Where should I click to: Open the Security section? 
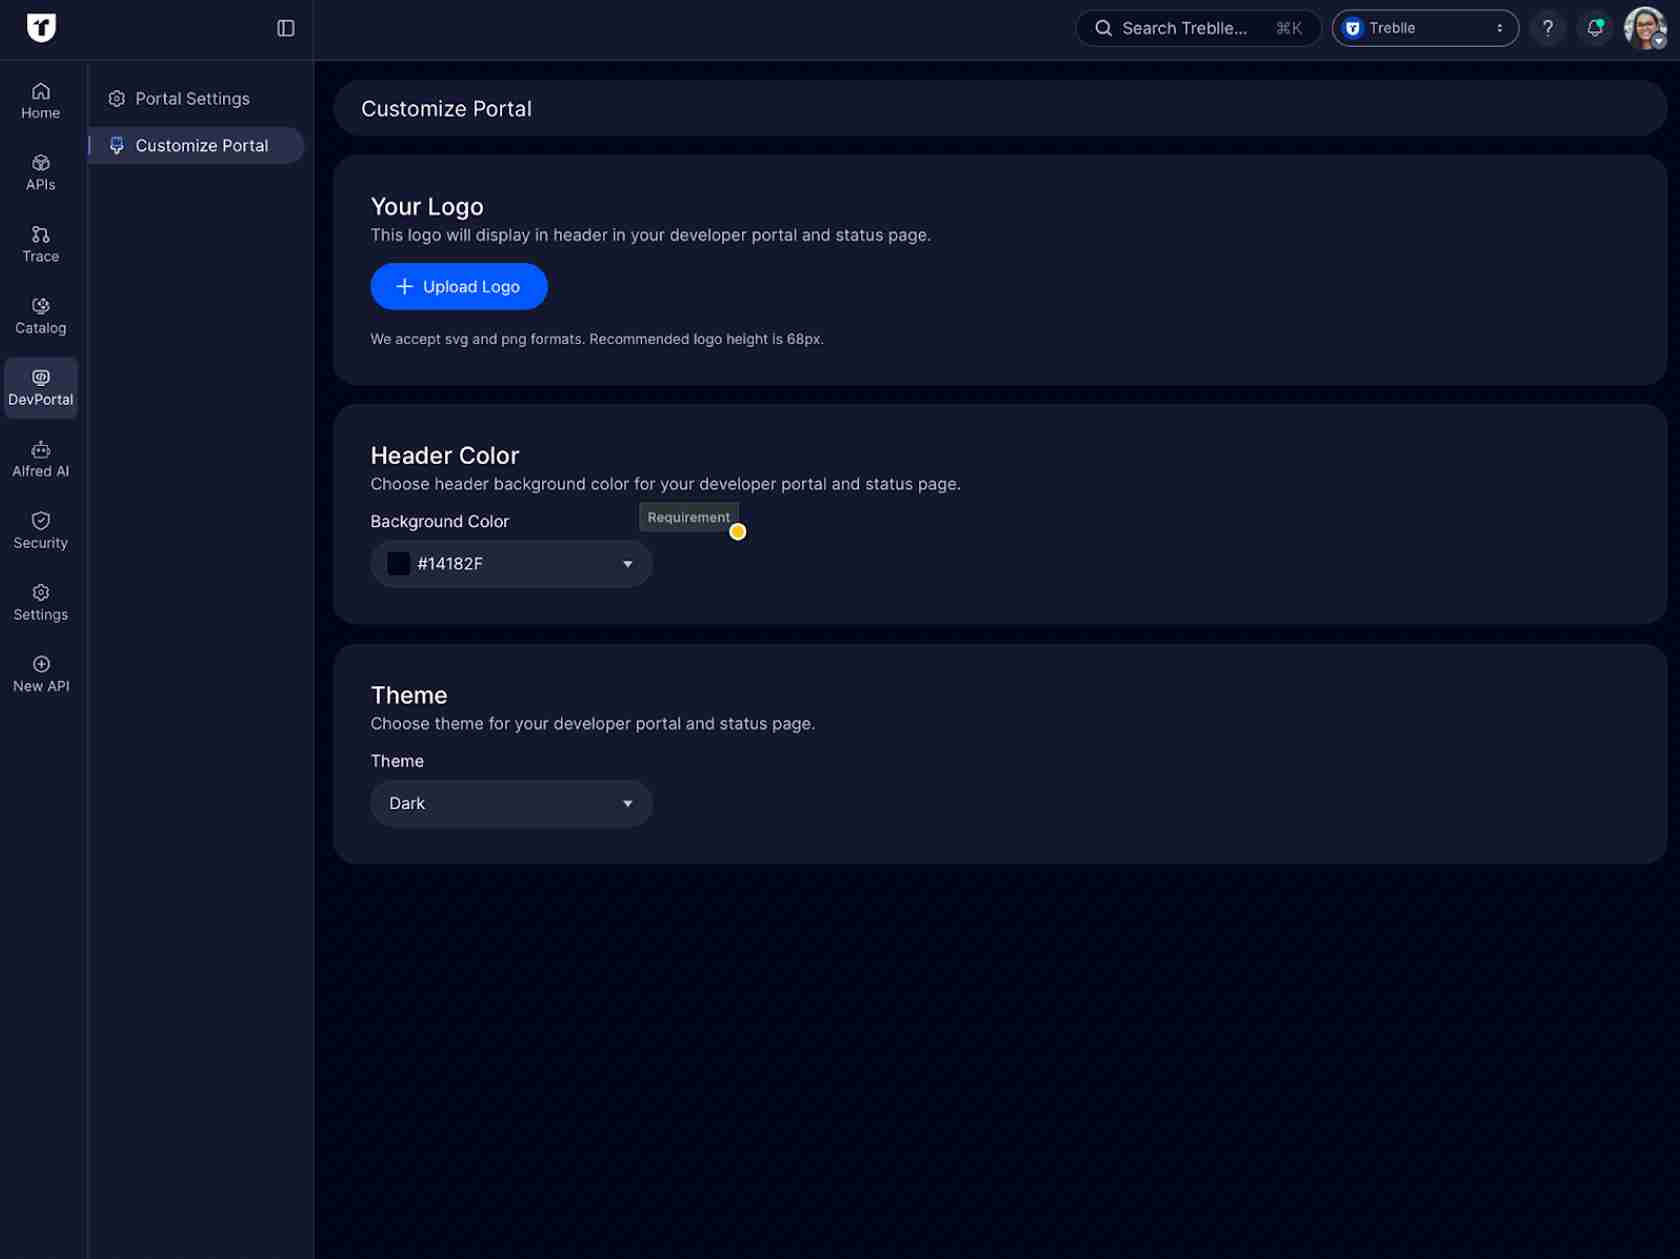coord(40,530)
